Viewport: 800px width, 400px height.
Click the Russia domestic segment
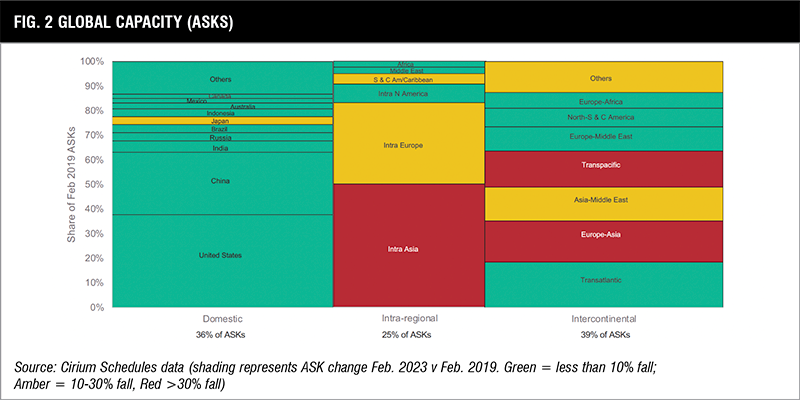point(221,138)
